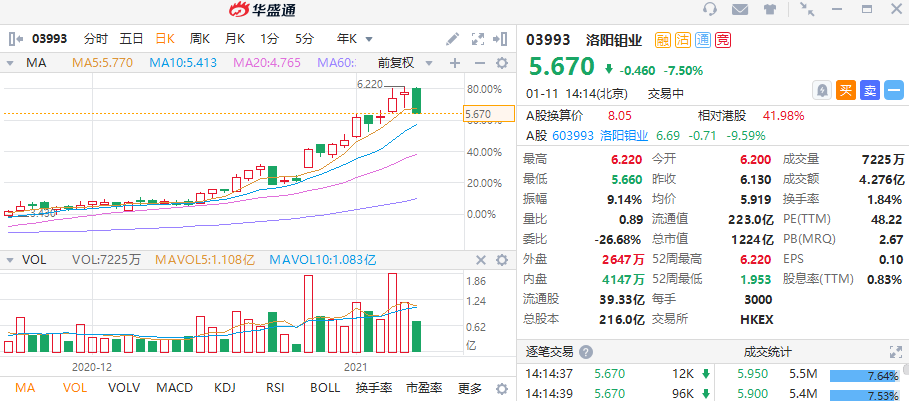909x401 pixels.
Task: Expand the trade statistics panel icon
Action: click(896, 352)
